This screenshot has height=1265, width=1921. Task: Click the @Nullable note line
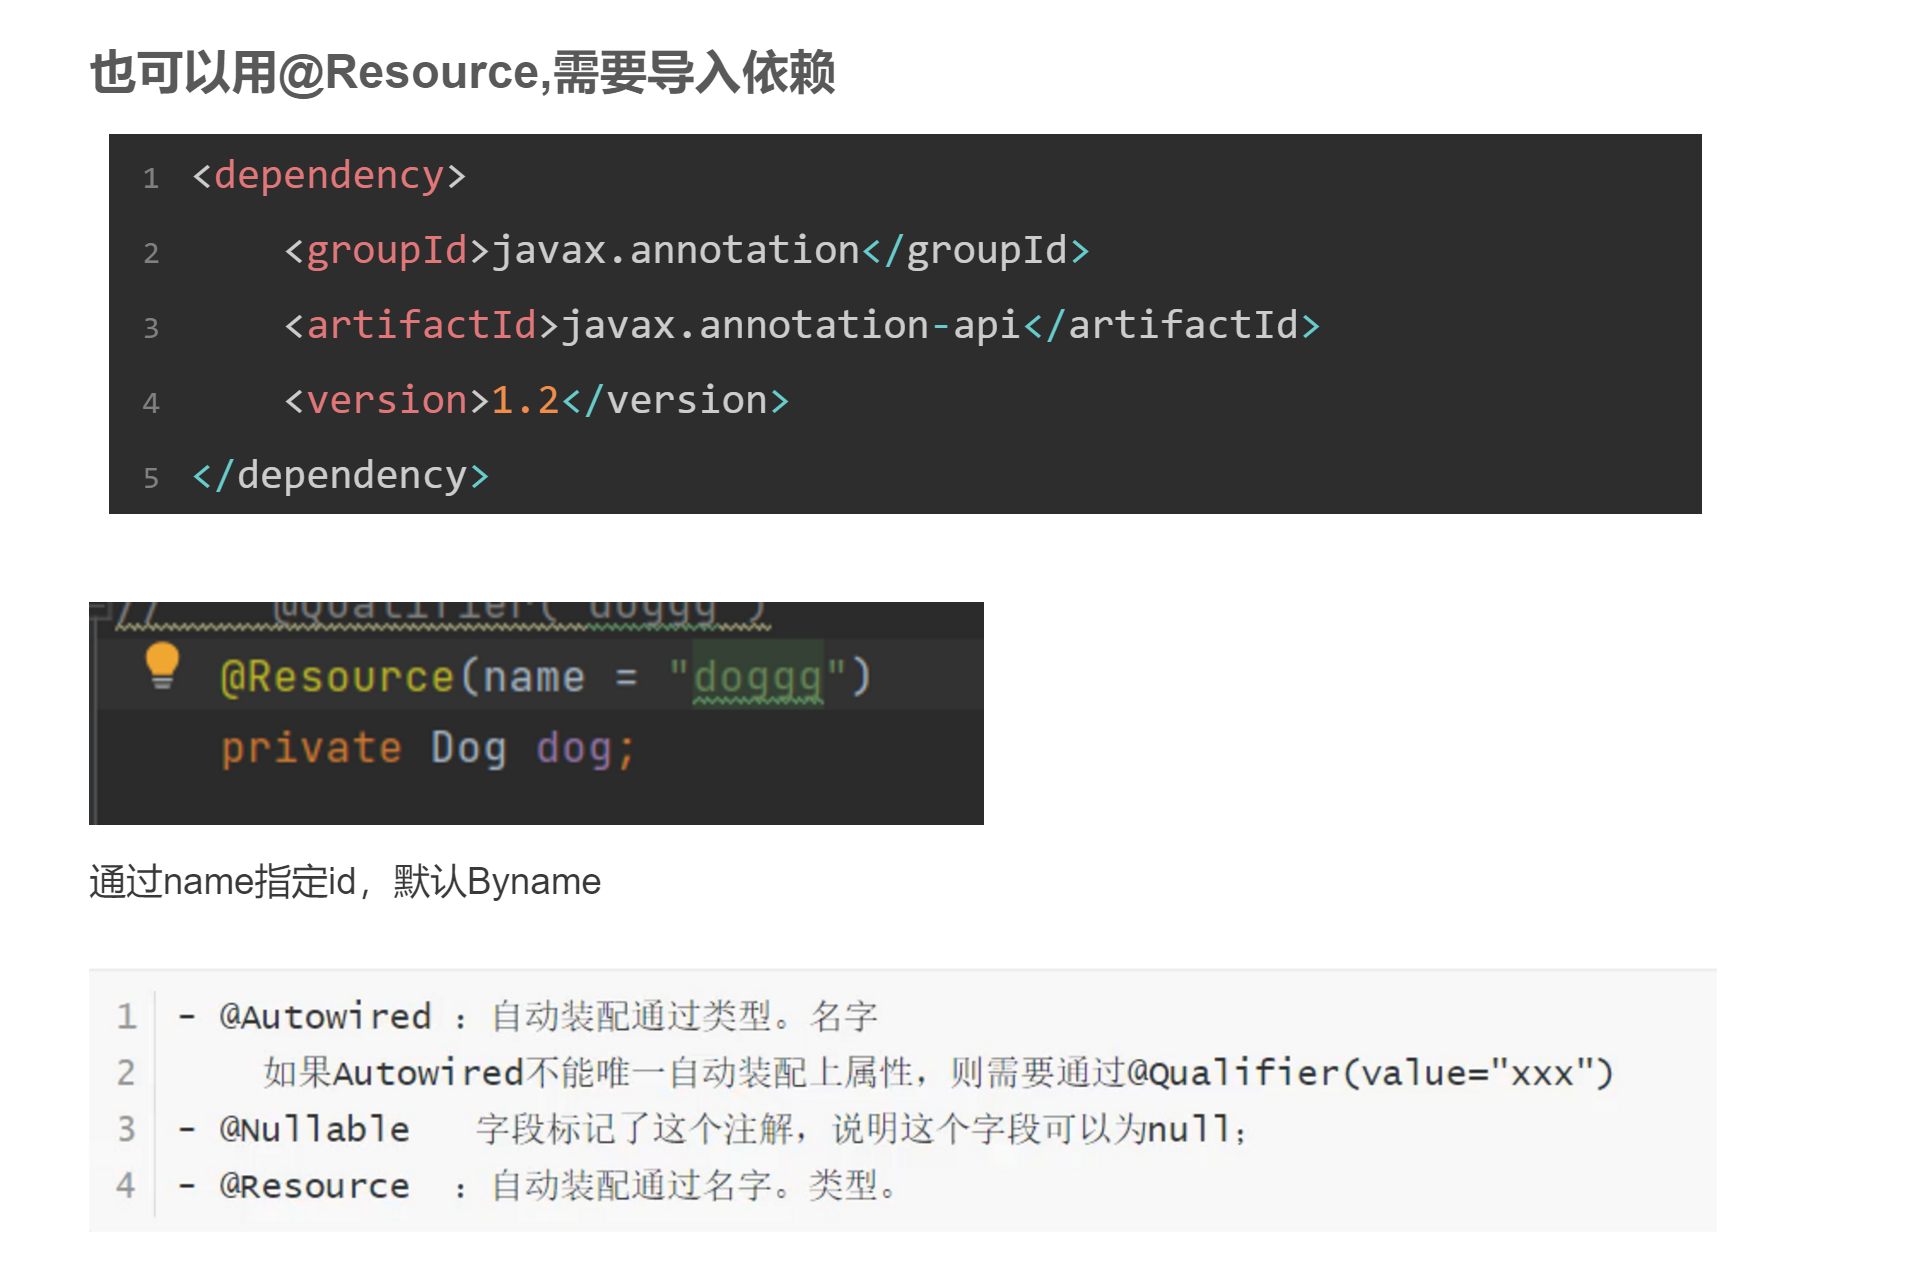point(712,1129)
